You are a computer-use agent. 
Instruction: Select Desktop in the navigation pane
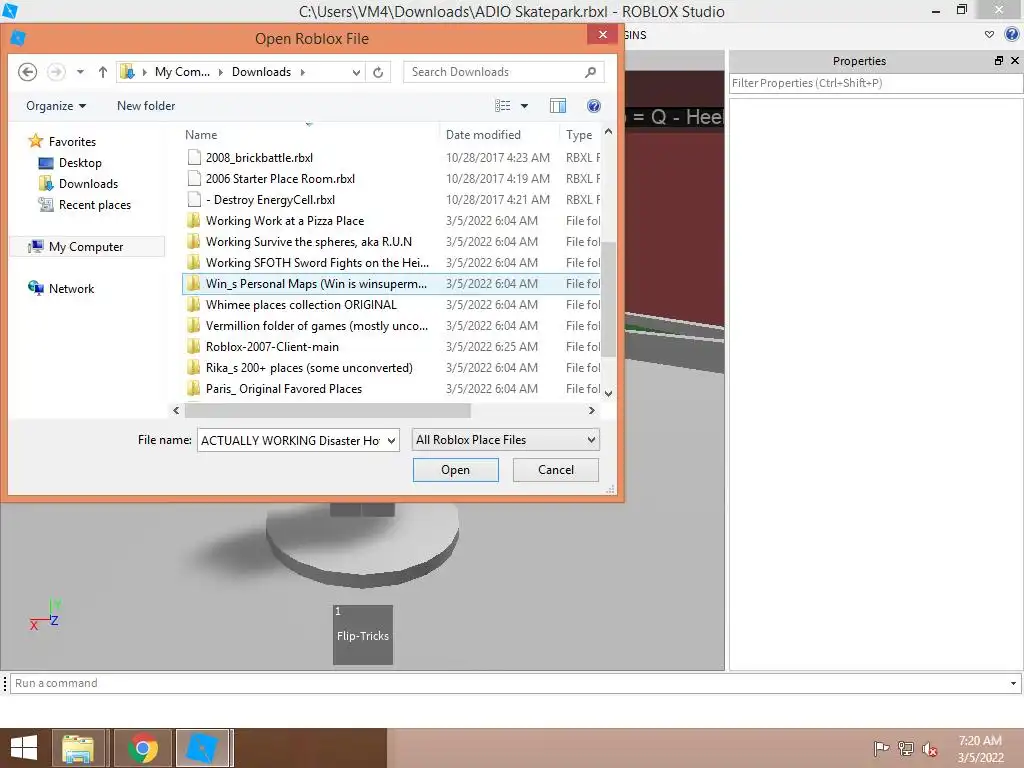point(80,163)
